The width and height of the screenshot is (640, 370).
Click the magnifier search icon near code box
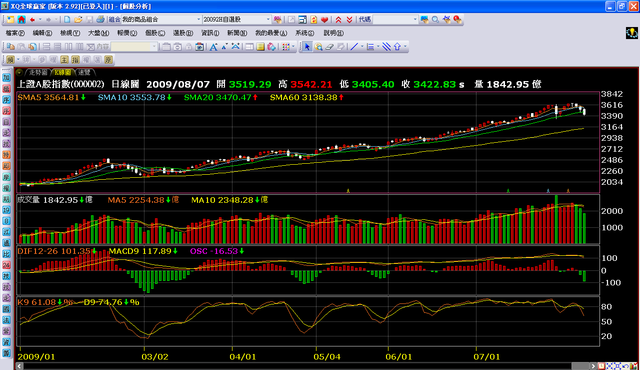[x=436, y=20]
